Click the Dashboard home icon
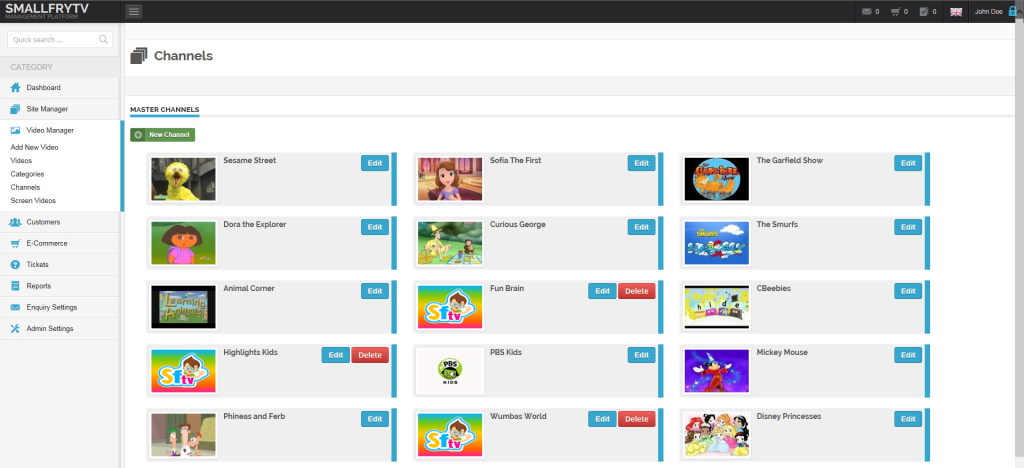The width and height of the screenshot is (1024, 468). (x=16, y=87)
